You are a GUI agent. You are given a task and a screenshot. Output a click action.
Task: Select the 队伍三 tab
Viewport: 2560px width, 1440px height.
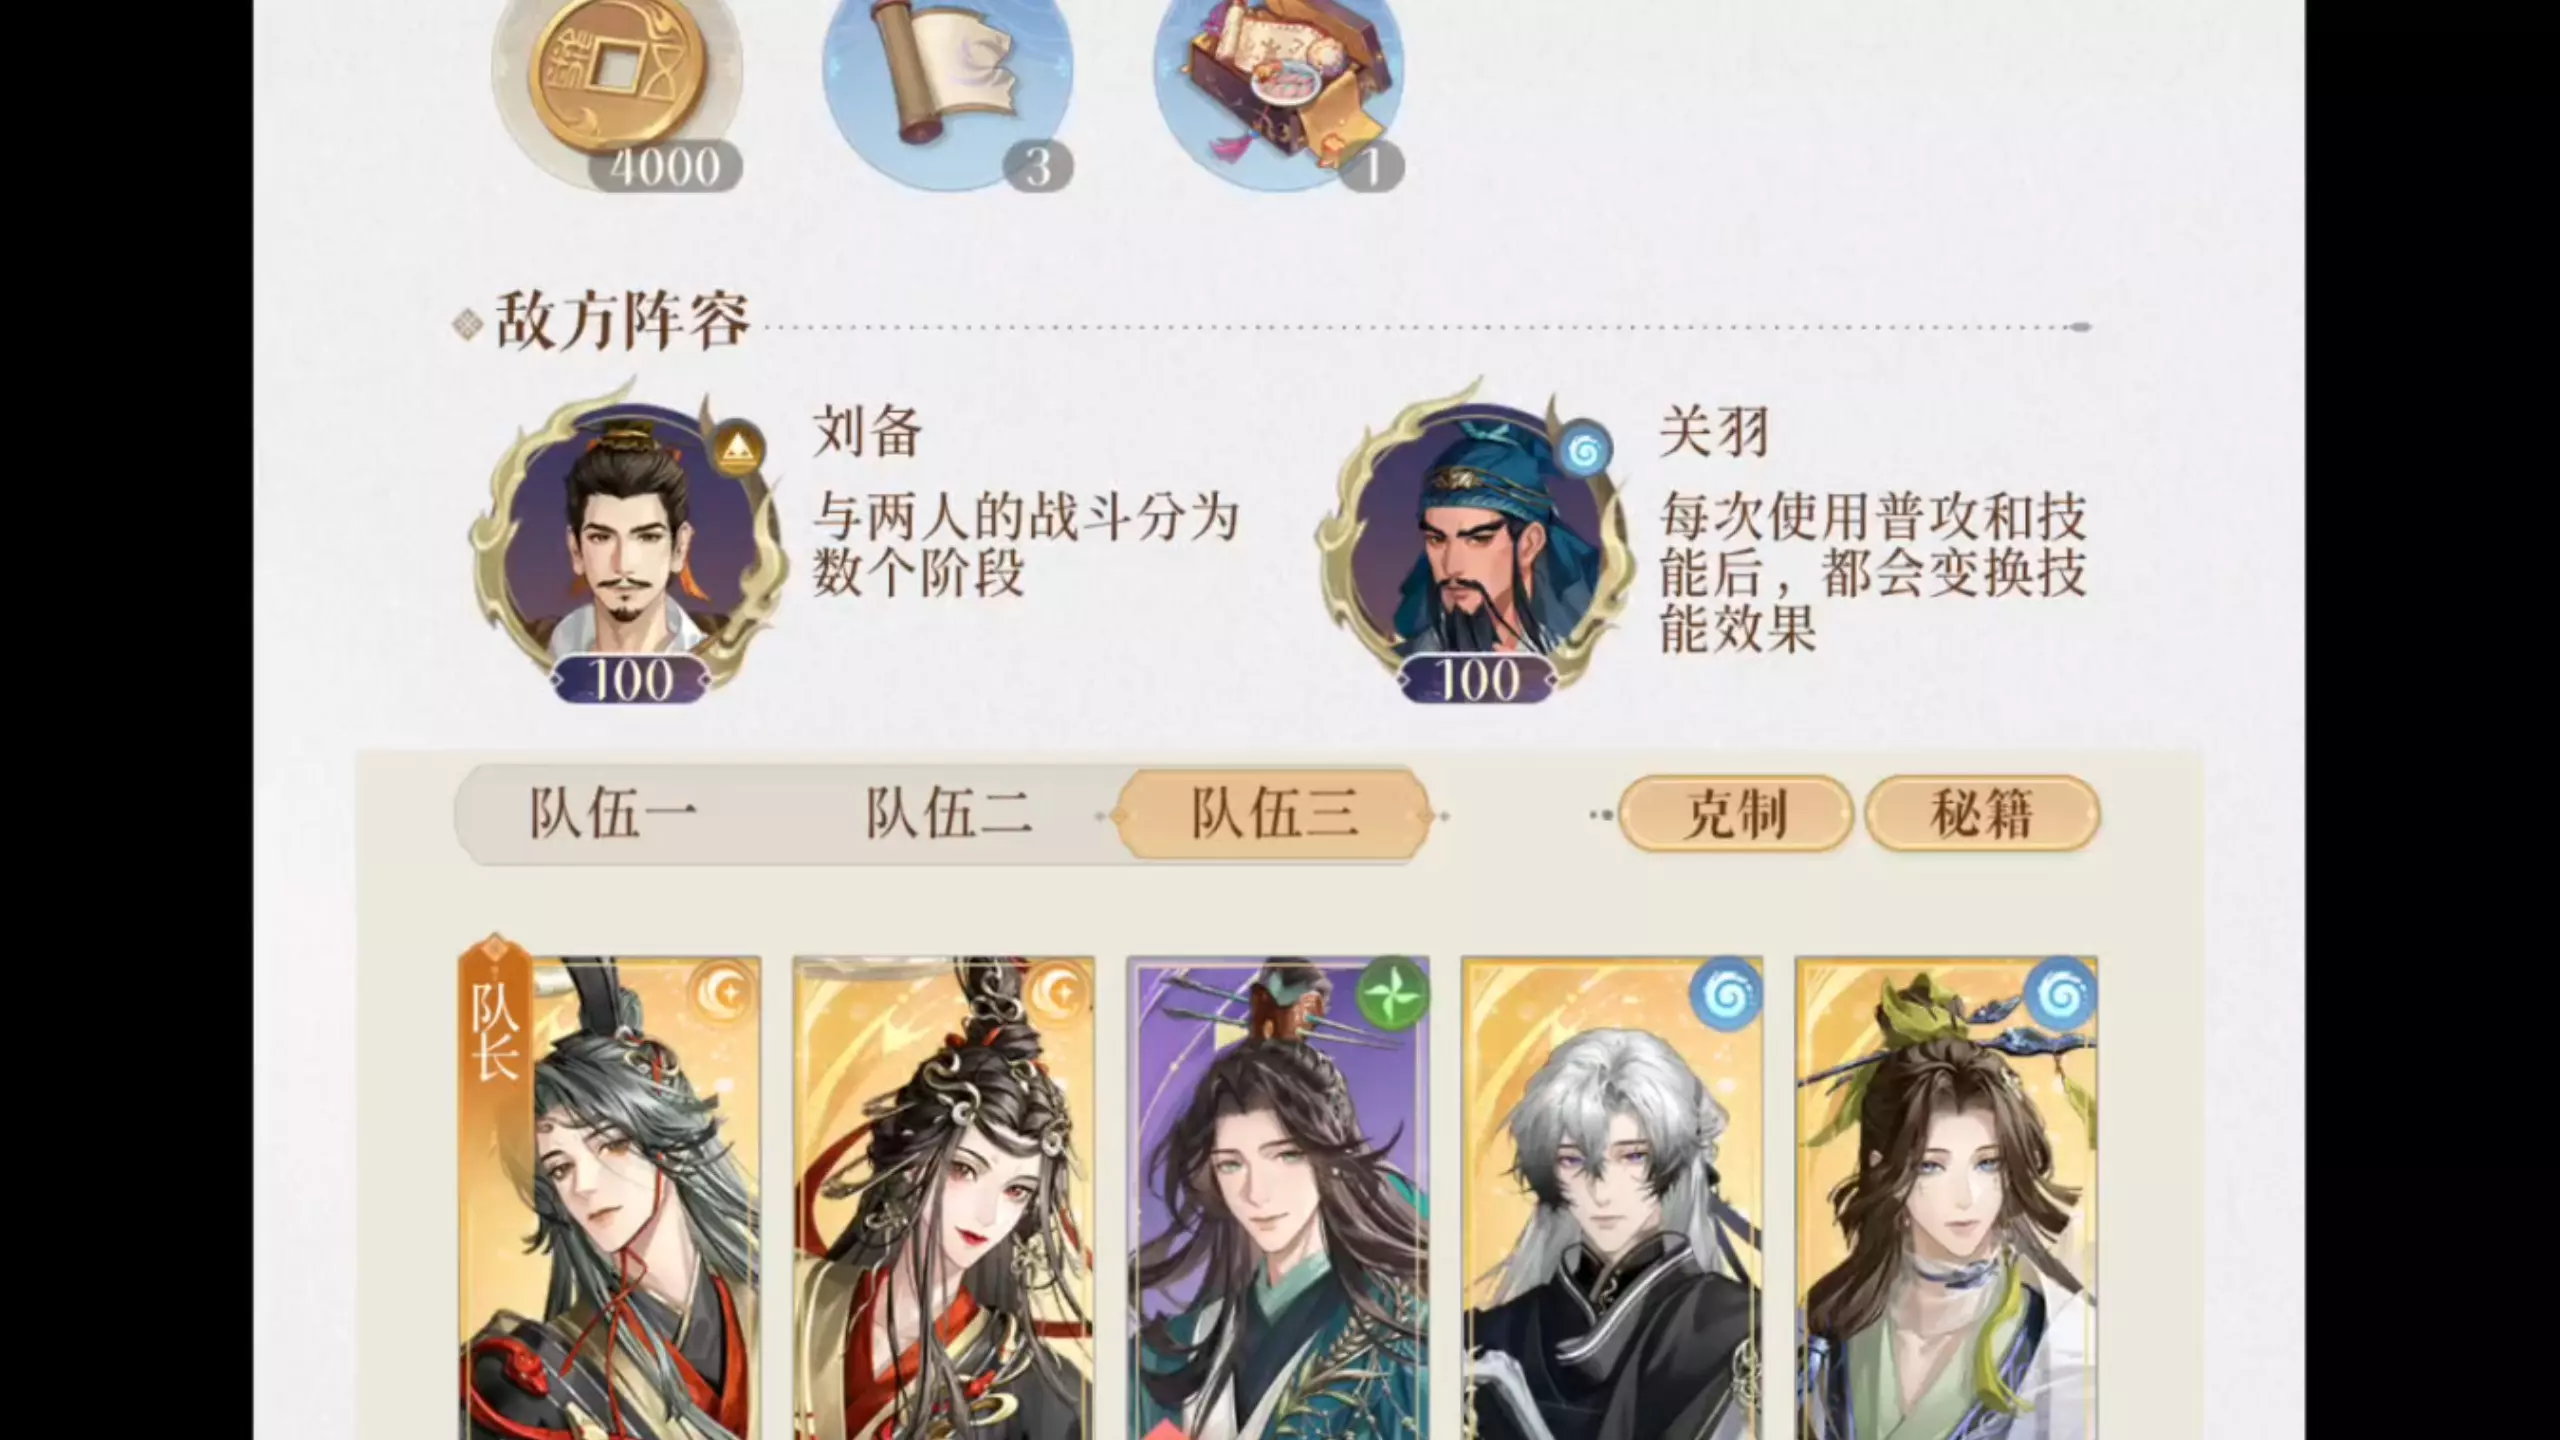tap(1274, 813)
